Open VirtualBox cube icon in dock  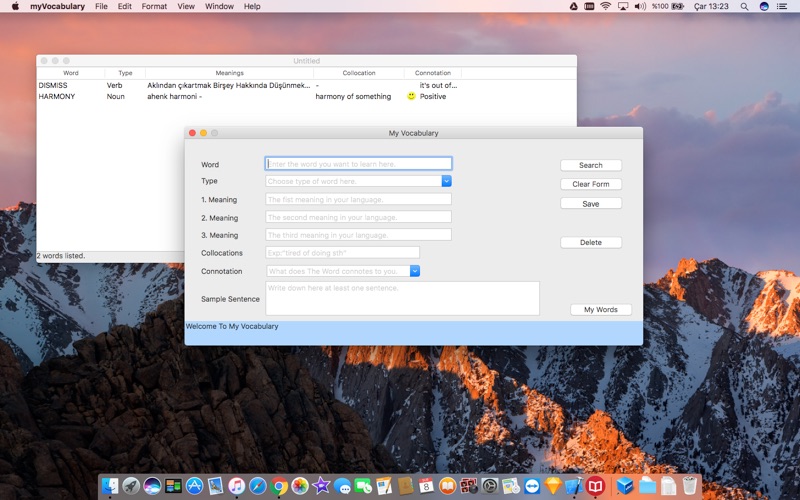tap(625, 486)
